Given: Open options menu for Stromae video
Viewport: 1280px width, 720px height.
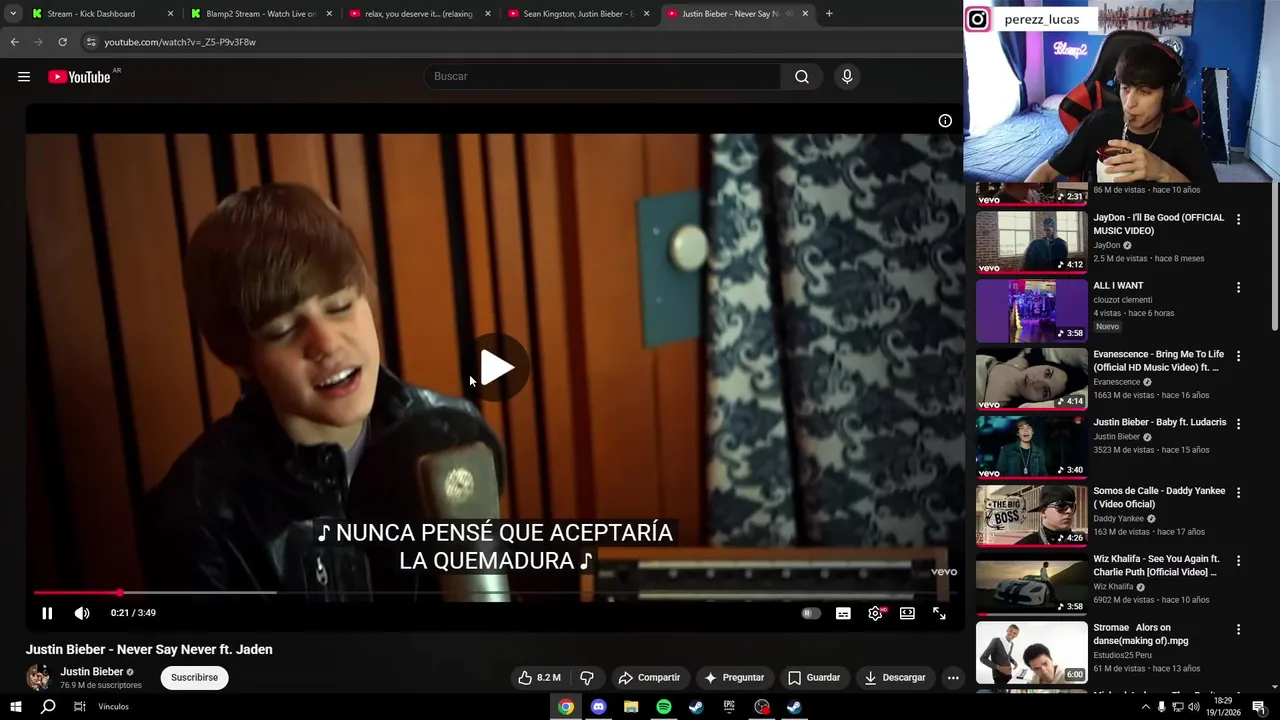Looking at the screenshot, I should 1238,630.
